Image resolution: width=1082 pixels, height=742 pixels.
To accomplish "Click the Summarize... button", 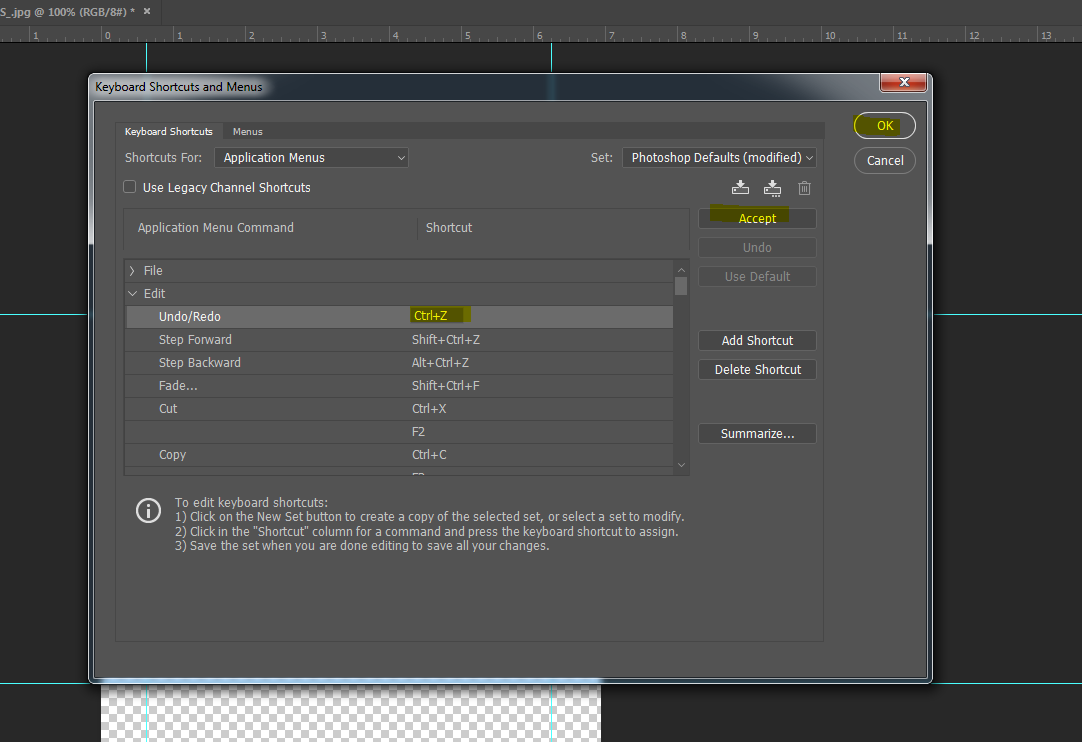I will (757, 433).
